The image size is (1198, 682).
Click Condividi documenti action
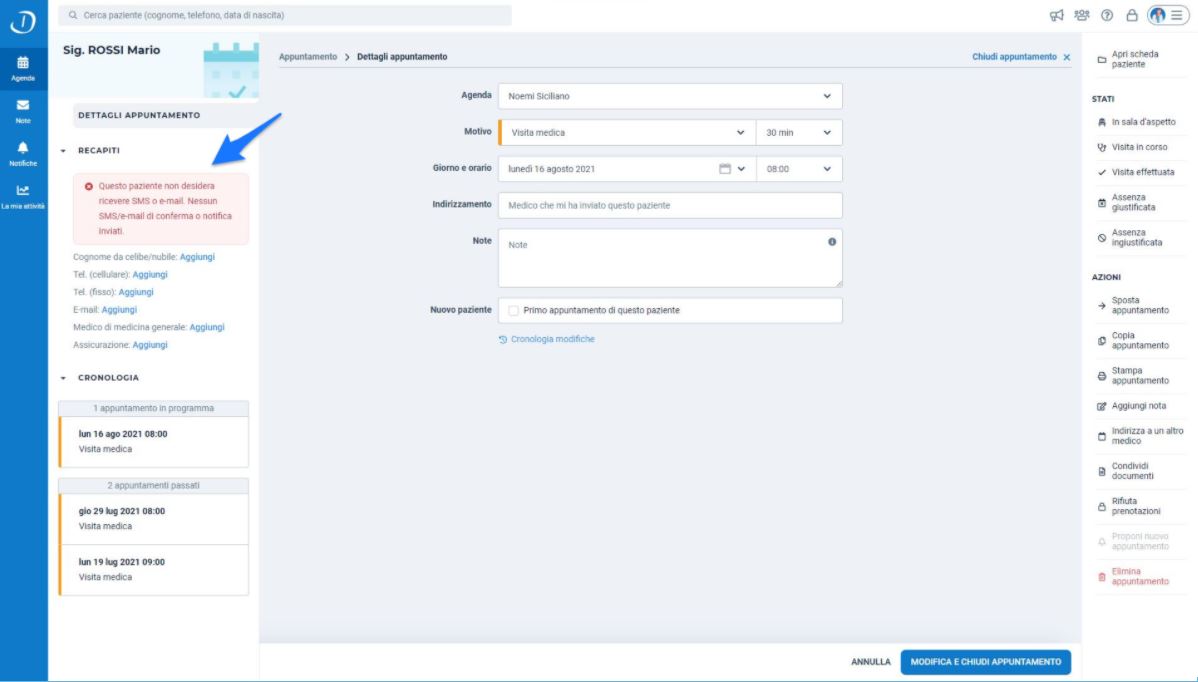tap(1127, 471)
